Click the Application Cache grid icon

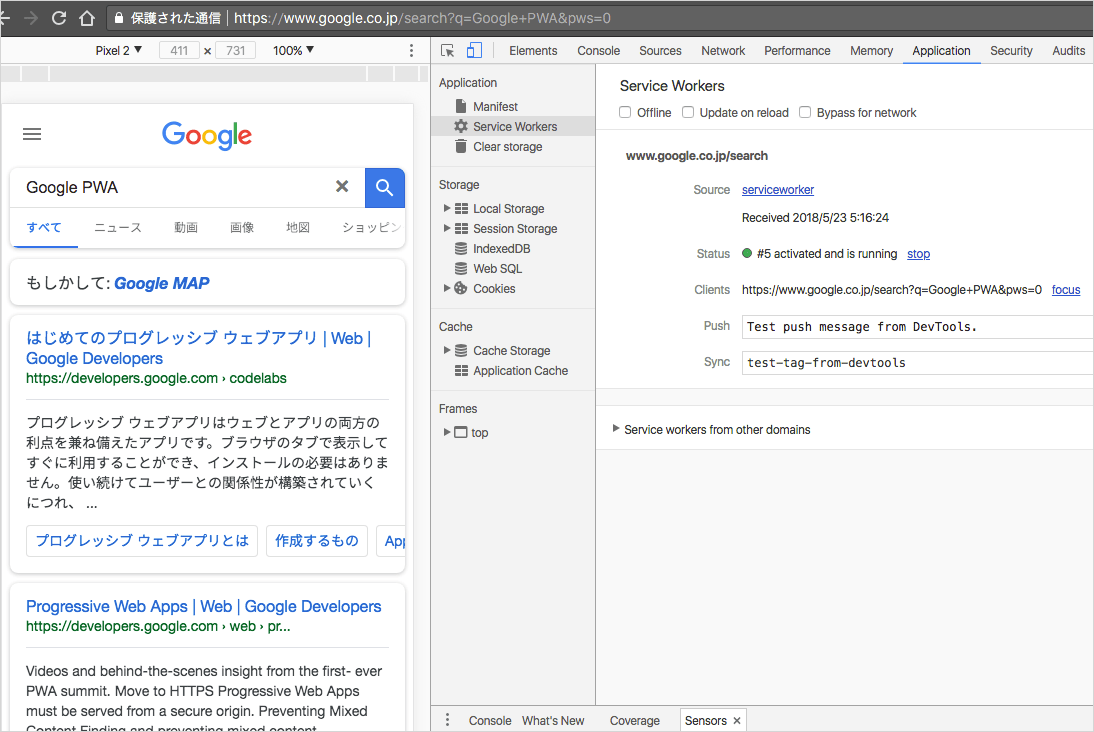461,371
